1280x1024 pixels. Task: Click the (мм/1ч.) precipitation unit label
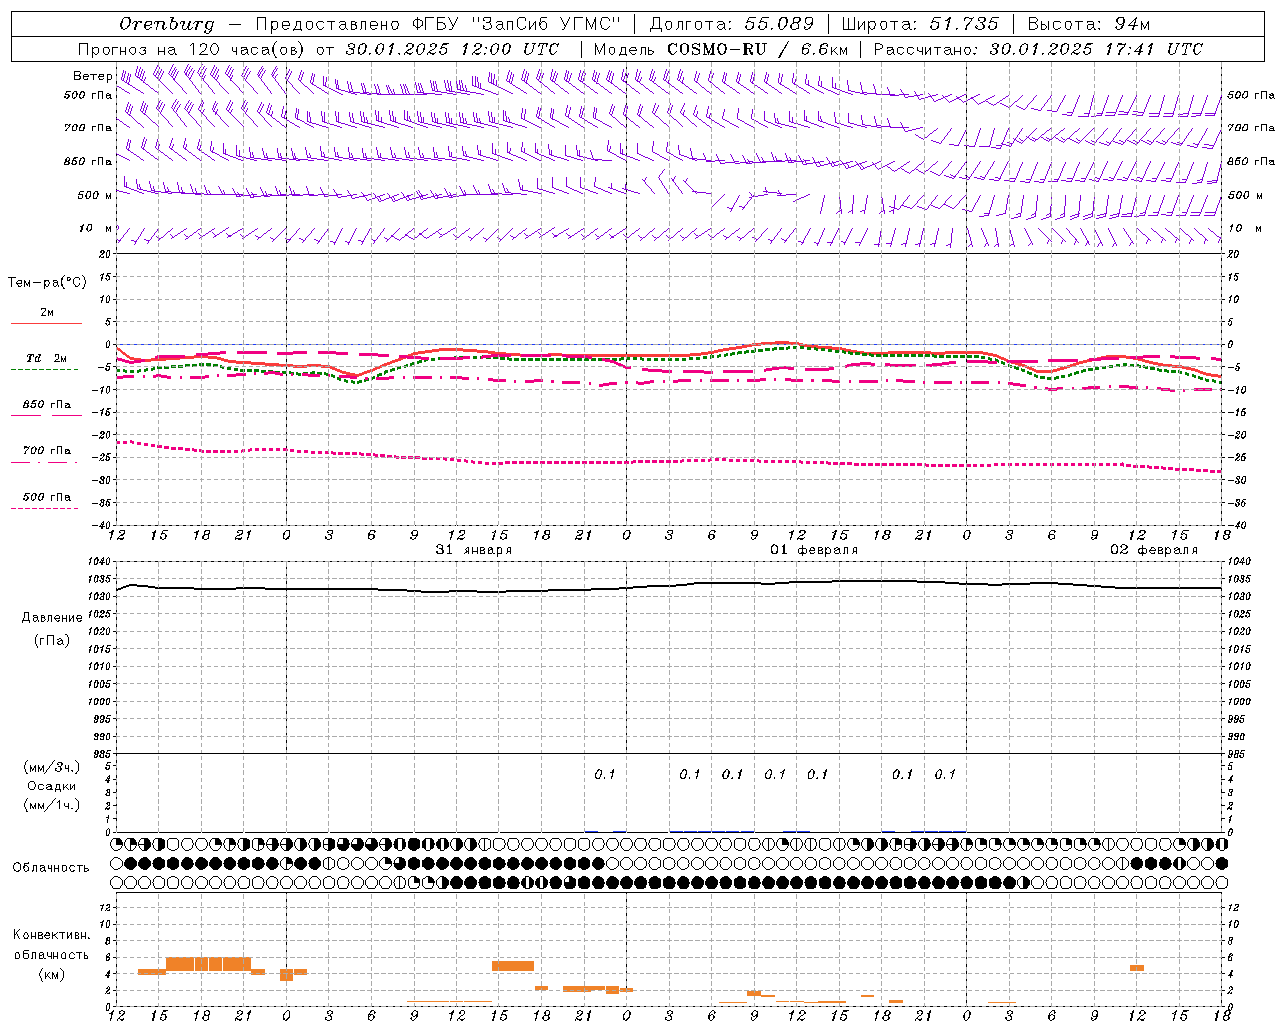52,805
